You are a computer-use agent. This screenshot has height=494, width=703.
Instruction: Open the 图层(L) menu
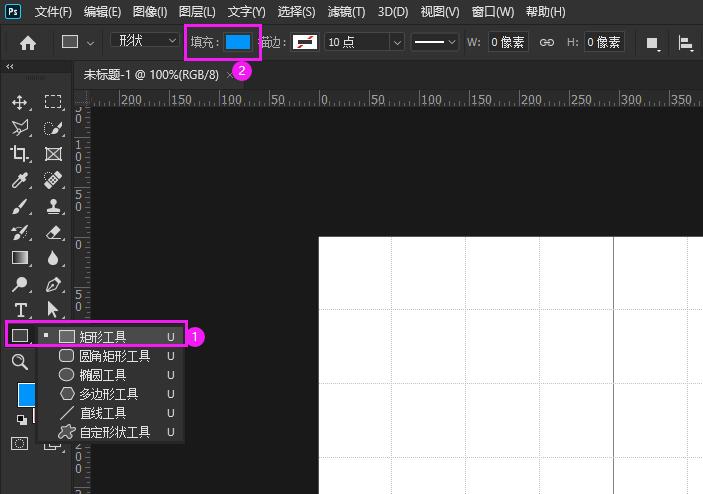(197, 12)
